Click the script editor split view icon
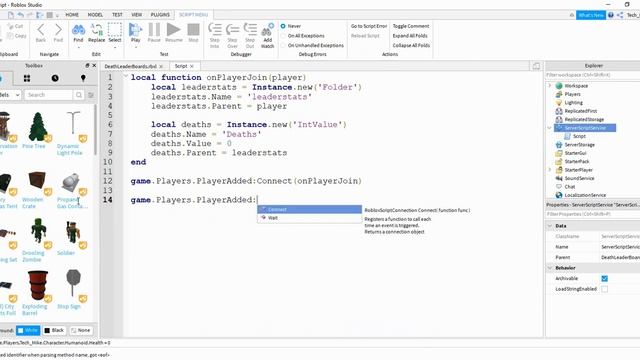This screenshot has width=640, height=360. [536, 66]
